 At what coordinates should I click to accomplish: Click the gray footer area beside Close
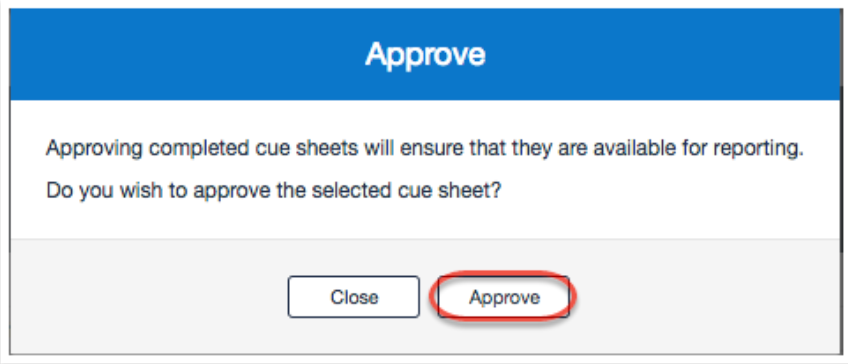pos(162,296)
